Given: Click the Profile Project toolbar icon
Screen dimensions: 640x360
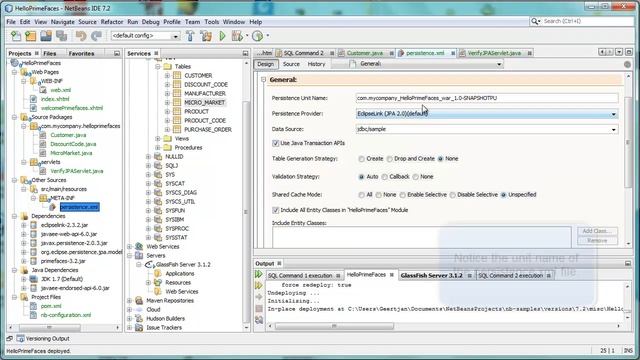Looking at the screenshot, I should coord(258,36).
